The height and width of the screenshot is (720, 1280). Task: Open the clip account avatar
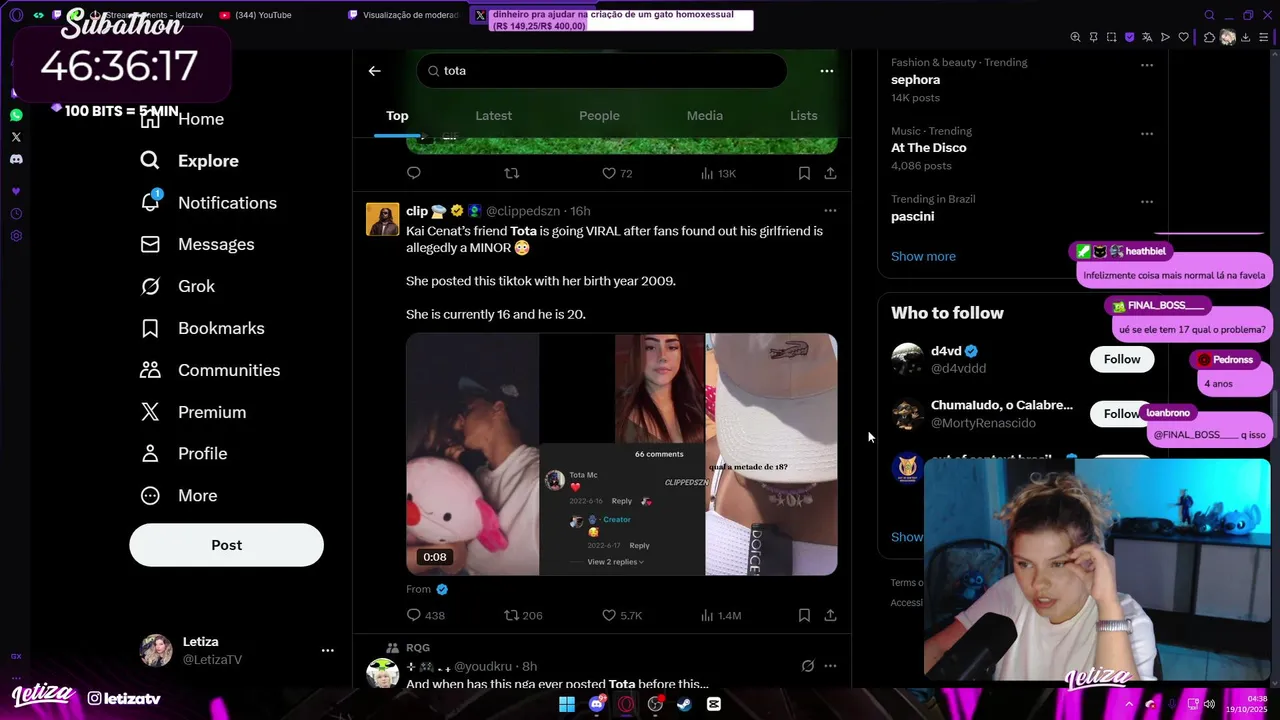[382, 219]
